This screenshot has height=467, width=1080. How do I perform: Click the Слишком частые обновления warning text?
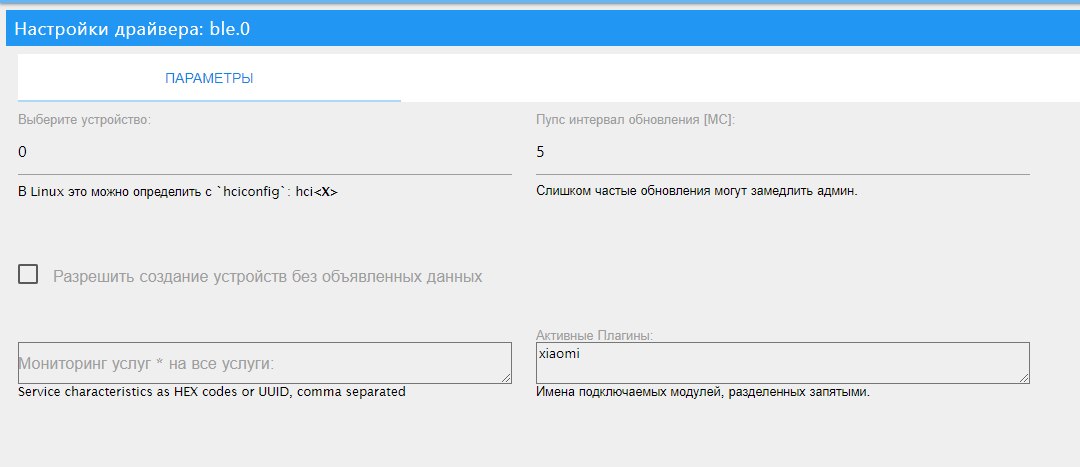(x=696, y=191)
